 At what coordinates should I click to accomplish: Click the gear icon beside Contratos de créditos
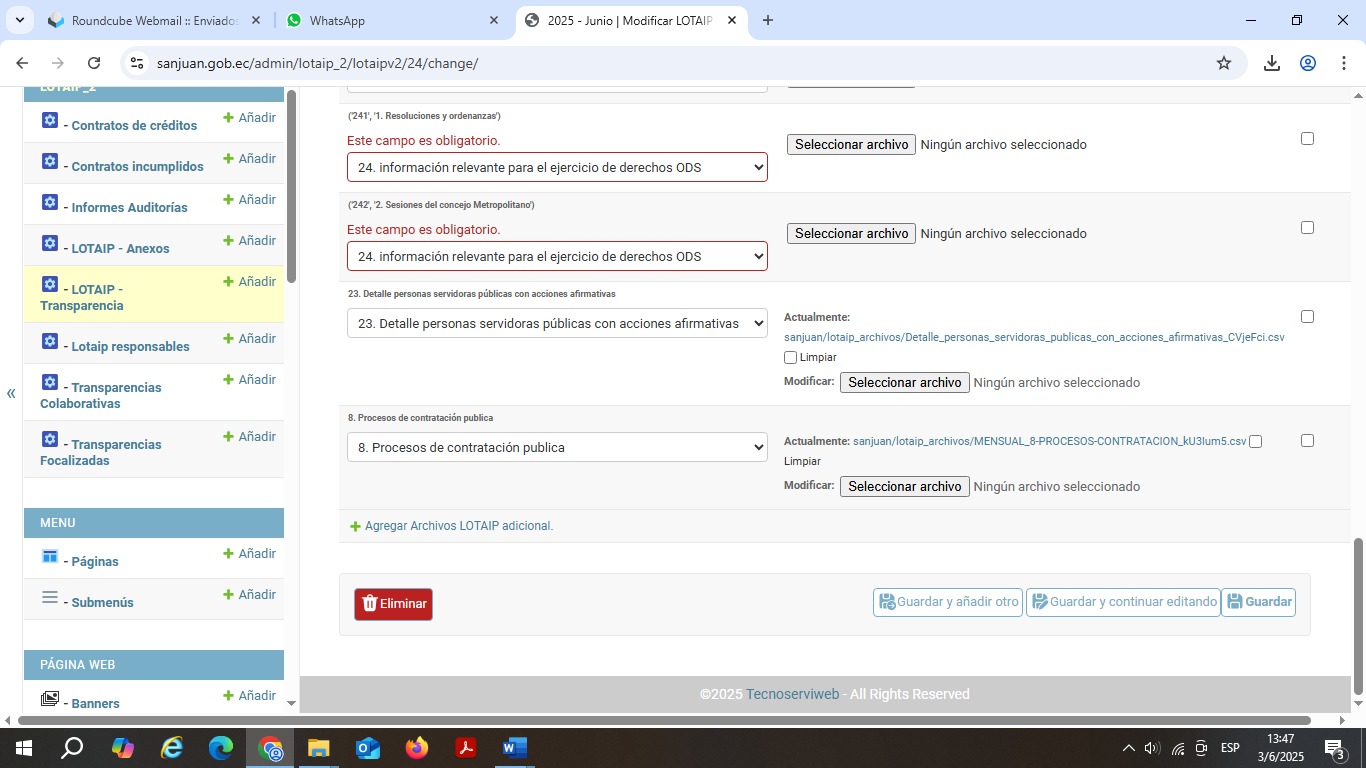tap(50, 121)
